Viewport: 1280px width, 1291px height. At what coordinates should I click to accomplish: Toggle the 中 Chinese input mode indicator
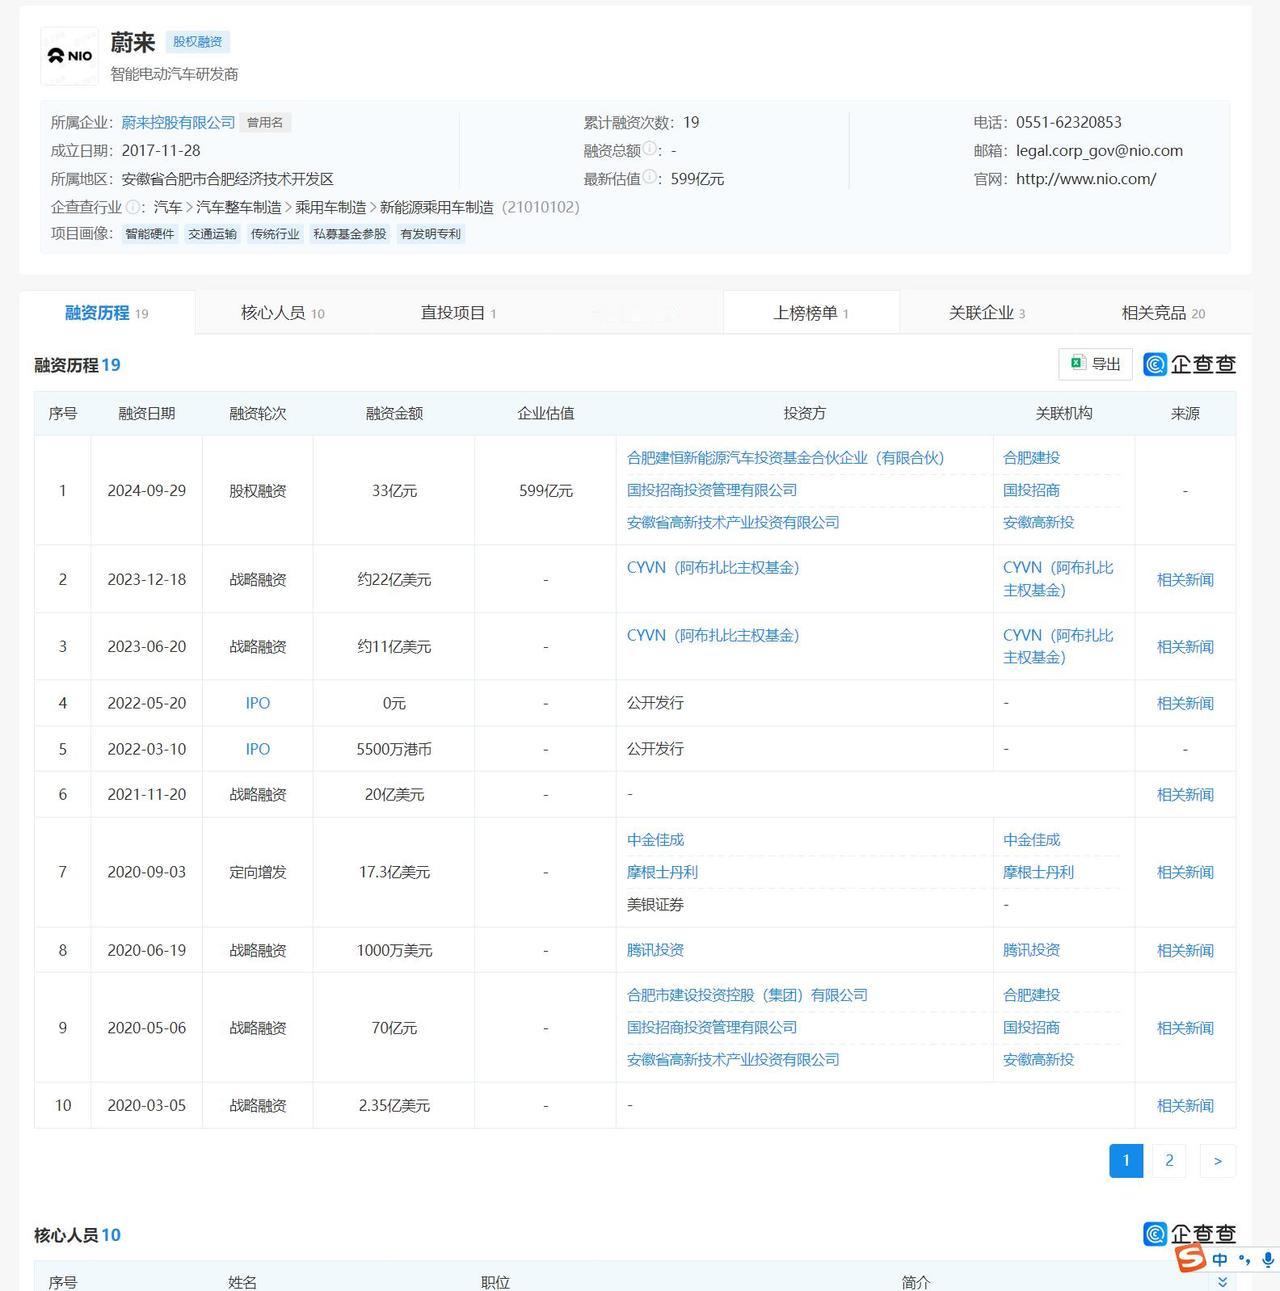click(1220, 1260)
